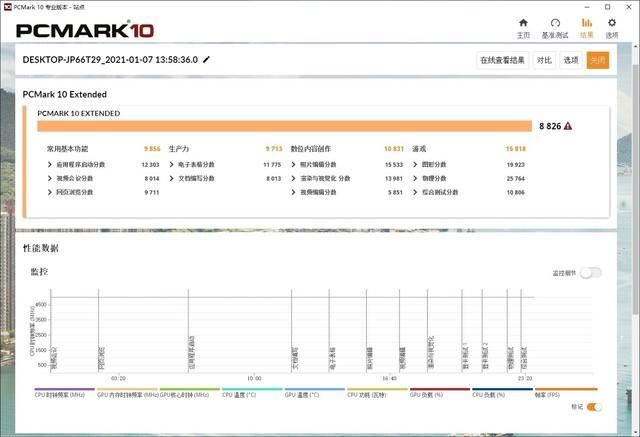Click the 数位内容创作 score 10 831
This screenshot has height=437, width=640.
(x=394, y=149)
